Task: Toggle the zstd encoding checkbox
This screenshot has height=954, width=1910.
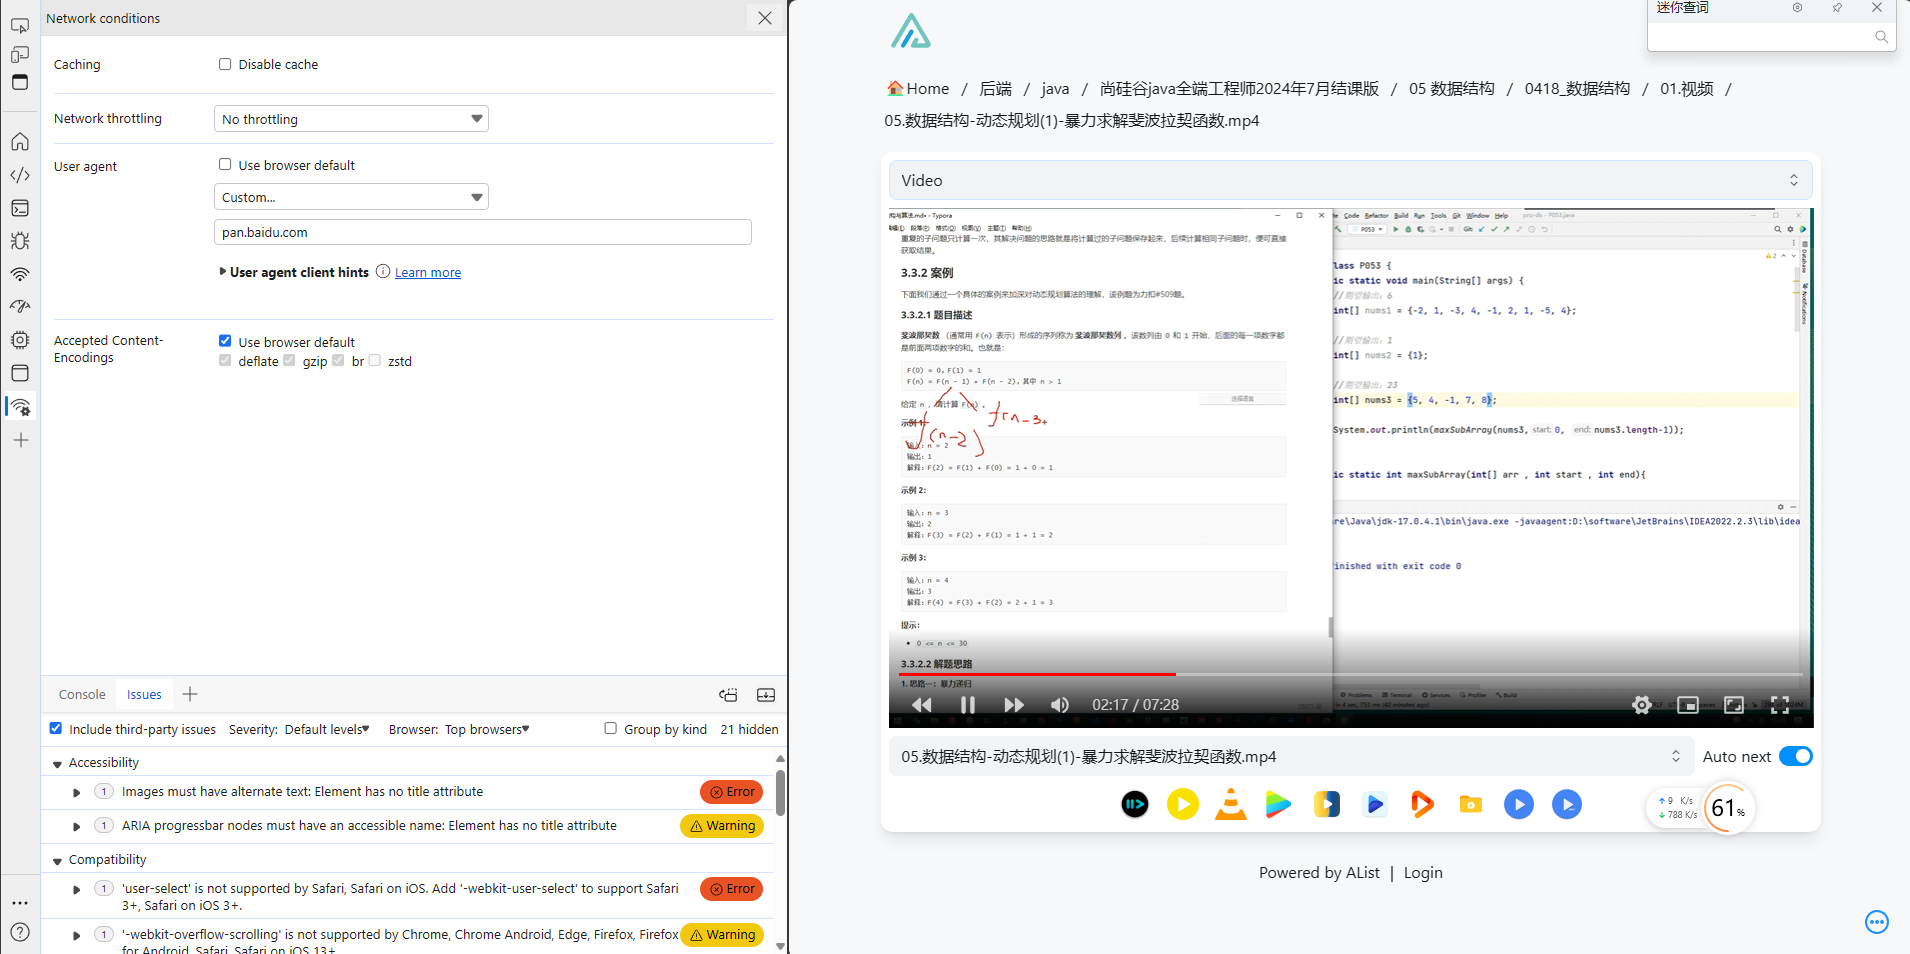Action: pyautogui.click(x=375, y=361)
